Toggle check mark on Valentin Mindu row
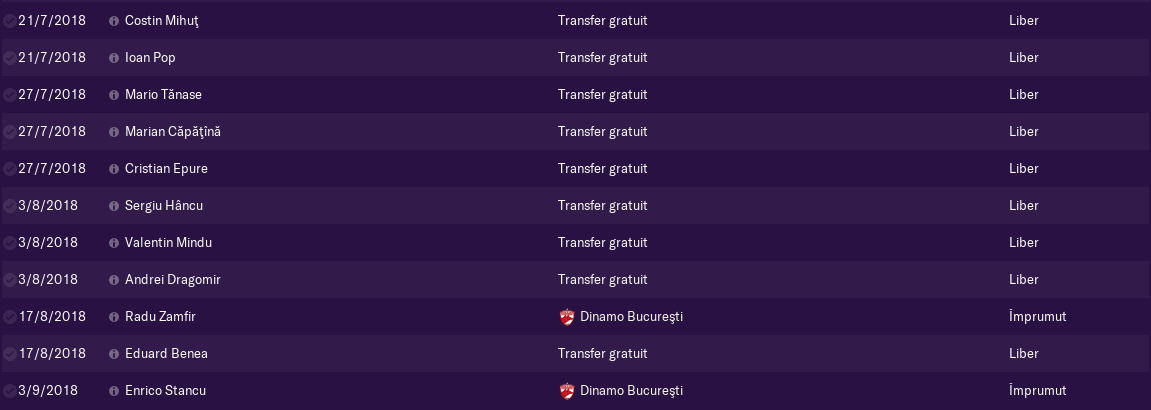Screen dimensions: 1151x410 10,243
